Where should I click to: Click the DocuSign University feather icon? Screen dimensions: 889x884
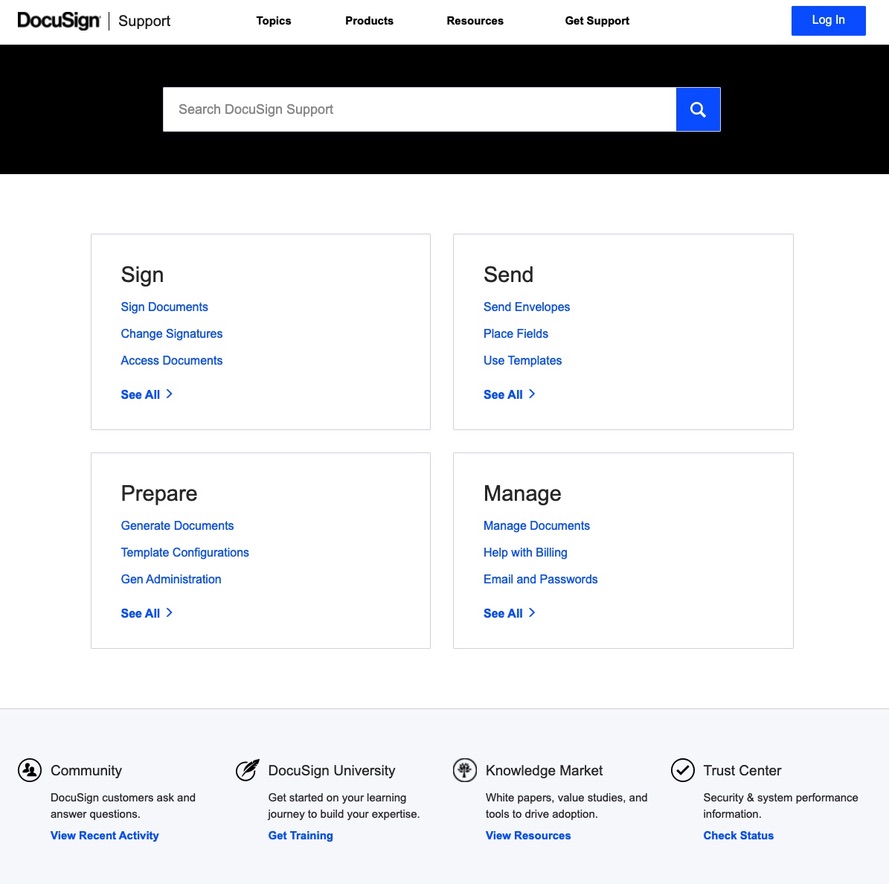coord(247,770)
